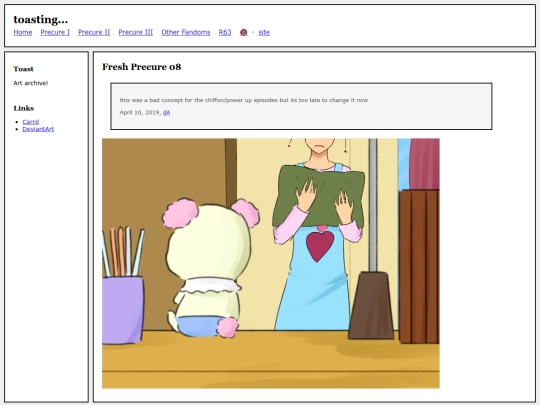Open the R63 page
Screen dimensions: 540x405
(225, 32)
